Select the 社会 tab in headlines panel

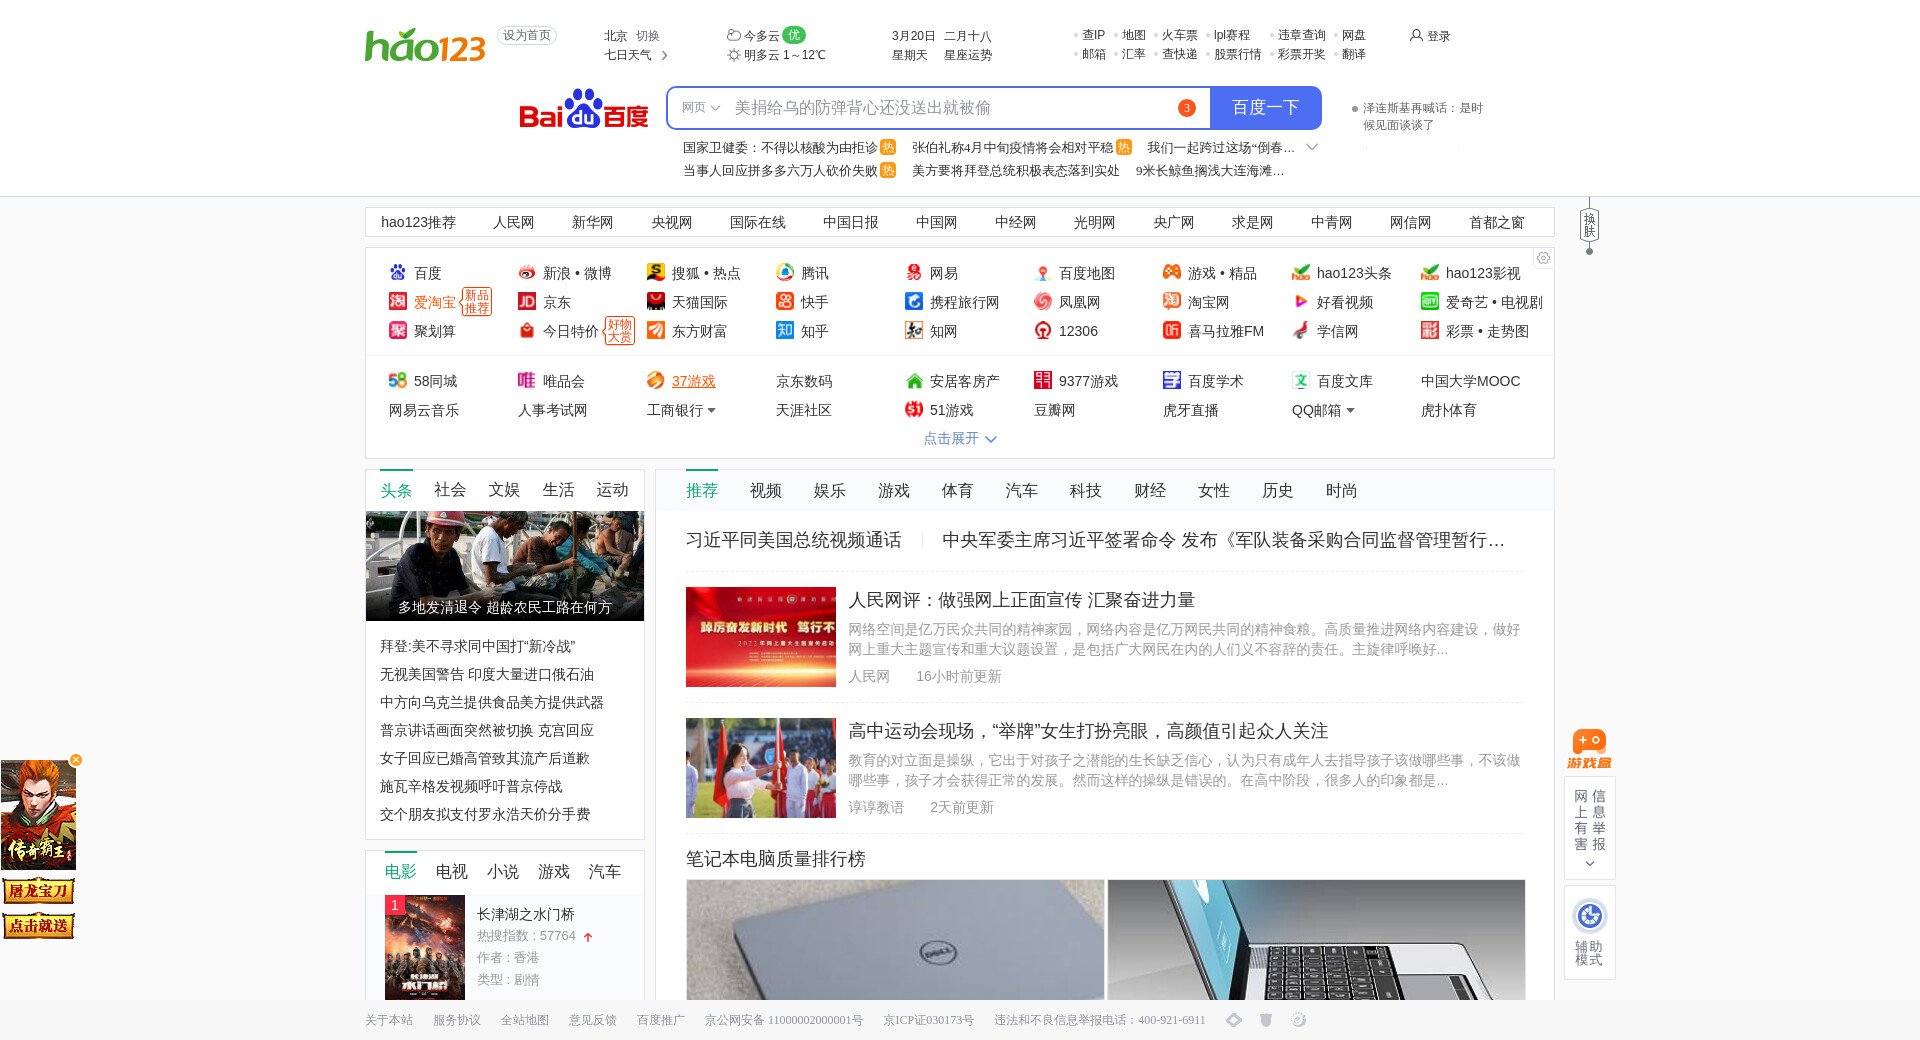tap(449, 490)
